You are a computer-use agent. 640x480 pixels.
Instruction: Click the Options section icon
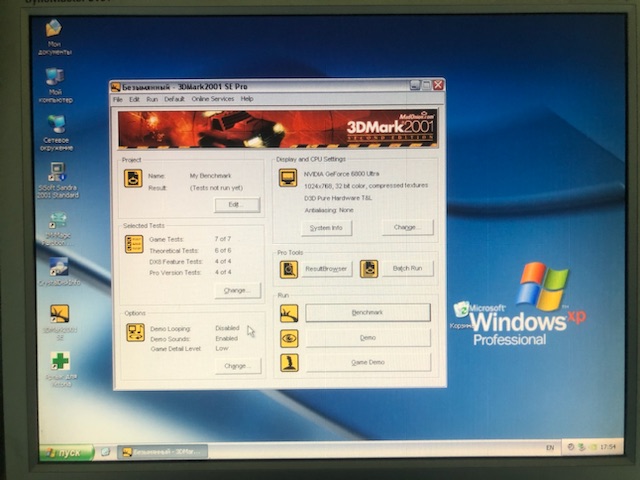coord(135,332)
